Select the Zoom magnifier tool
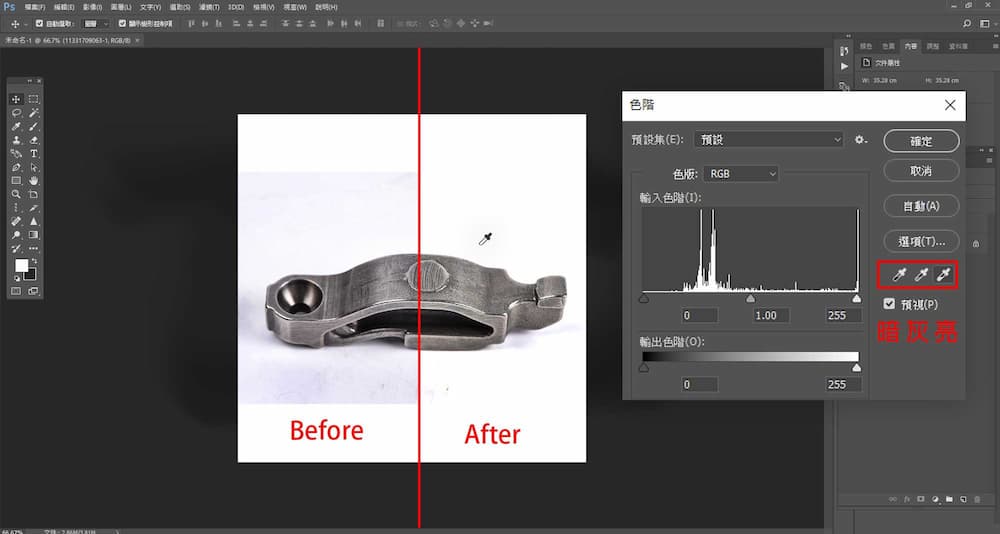 [x=16, y=195]
